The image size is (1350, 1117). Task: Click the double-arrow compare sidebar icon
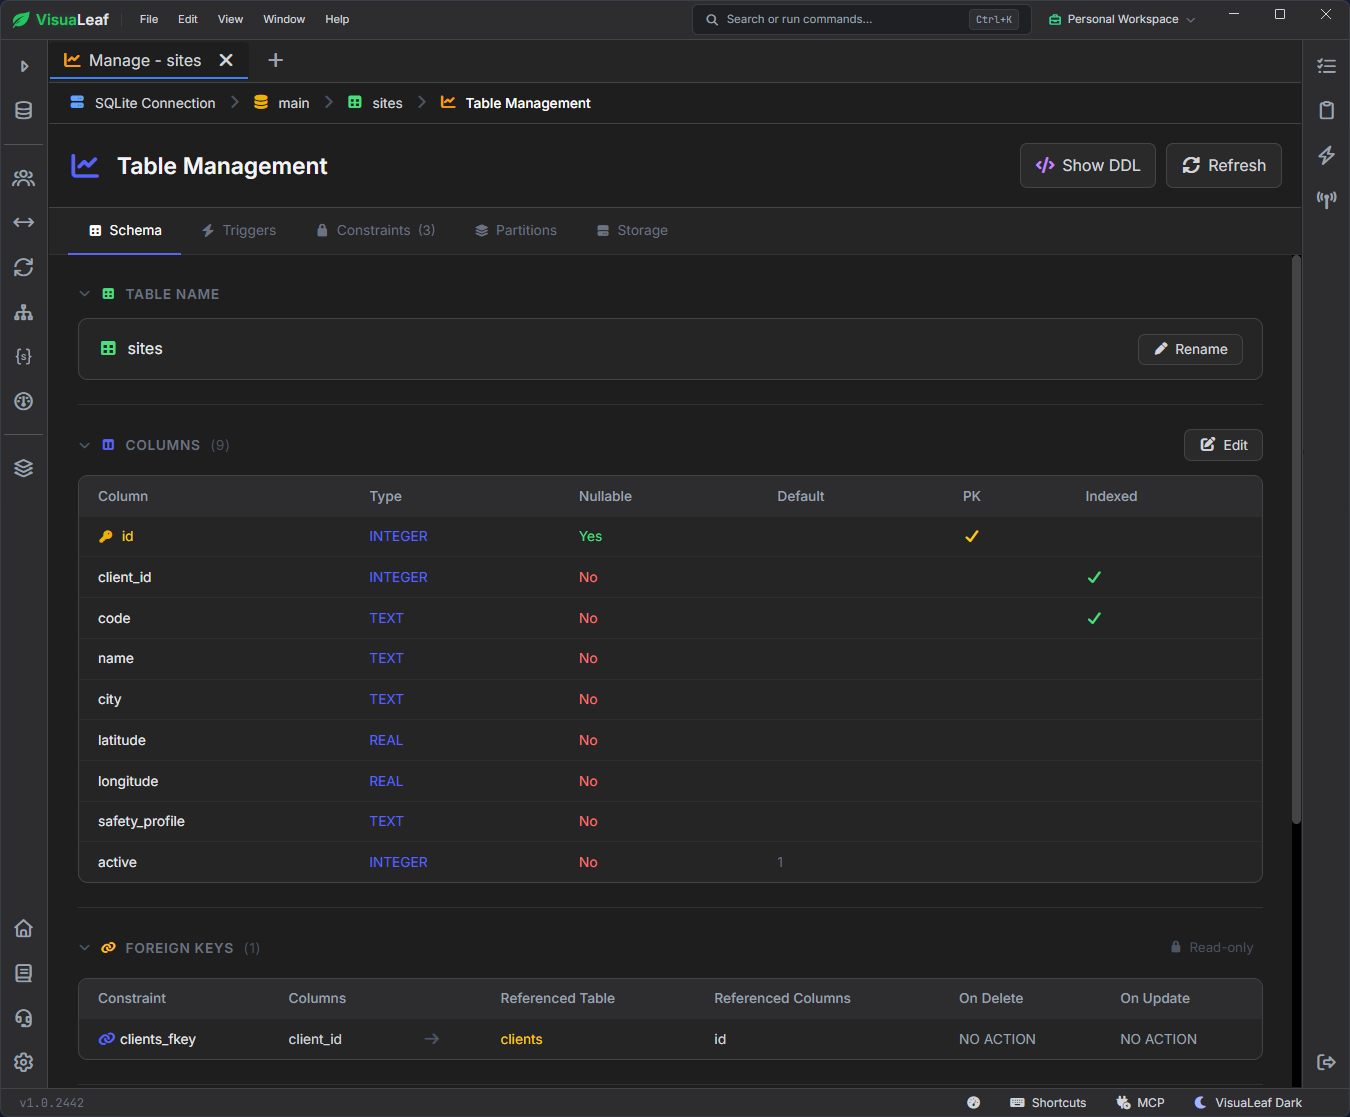pos(24,222)
